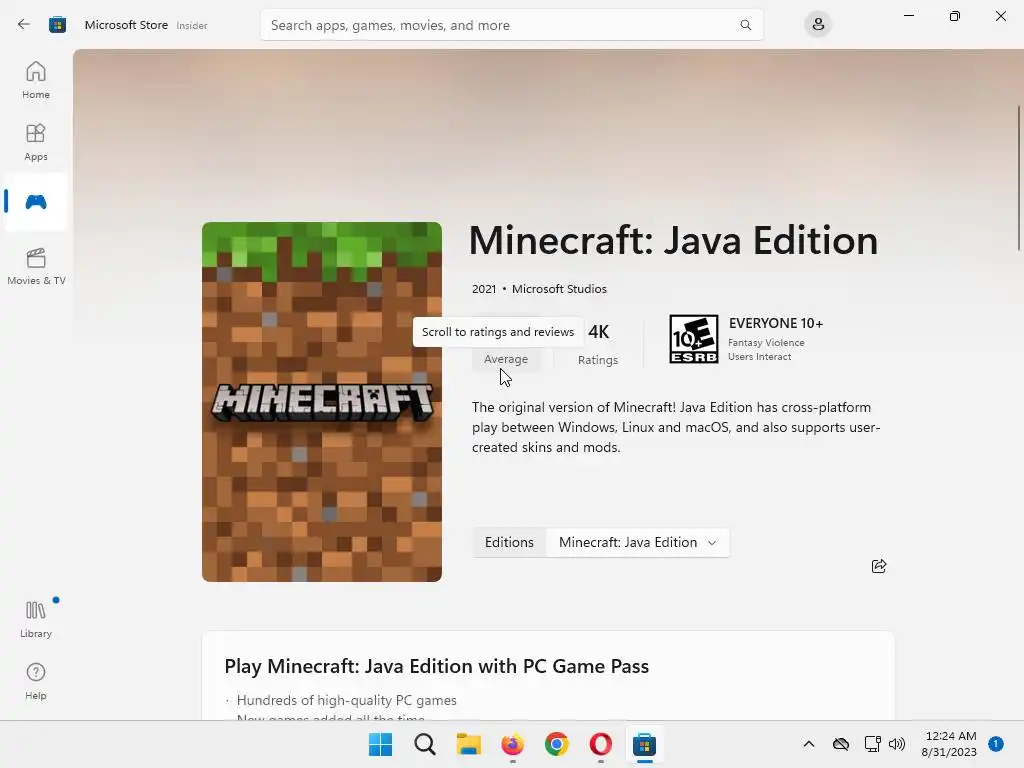Go back using the back arrow
Viewport: 1024px width, 768px height.
tap(24, 25)
